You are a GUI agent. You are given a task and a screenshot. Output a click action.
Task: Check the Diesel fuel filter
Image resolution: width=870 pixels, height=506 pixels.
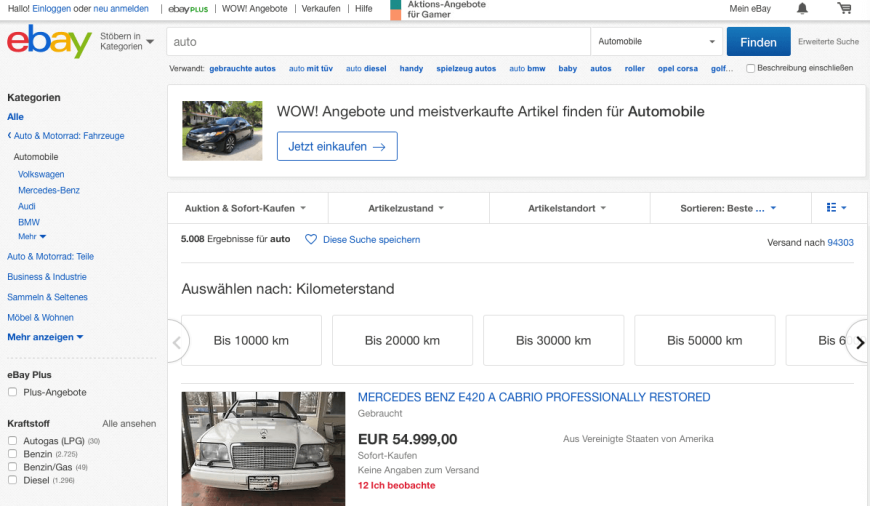tap(12, 480)
